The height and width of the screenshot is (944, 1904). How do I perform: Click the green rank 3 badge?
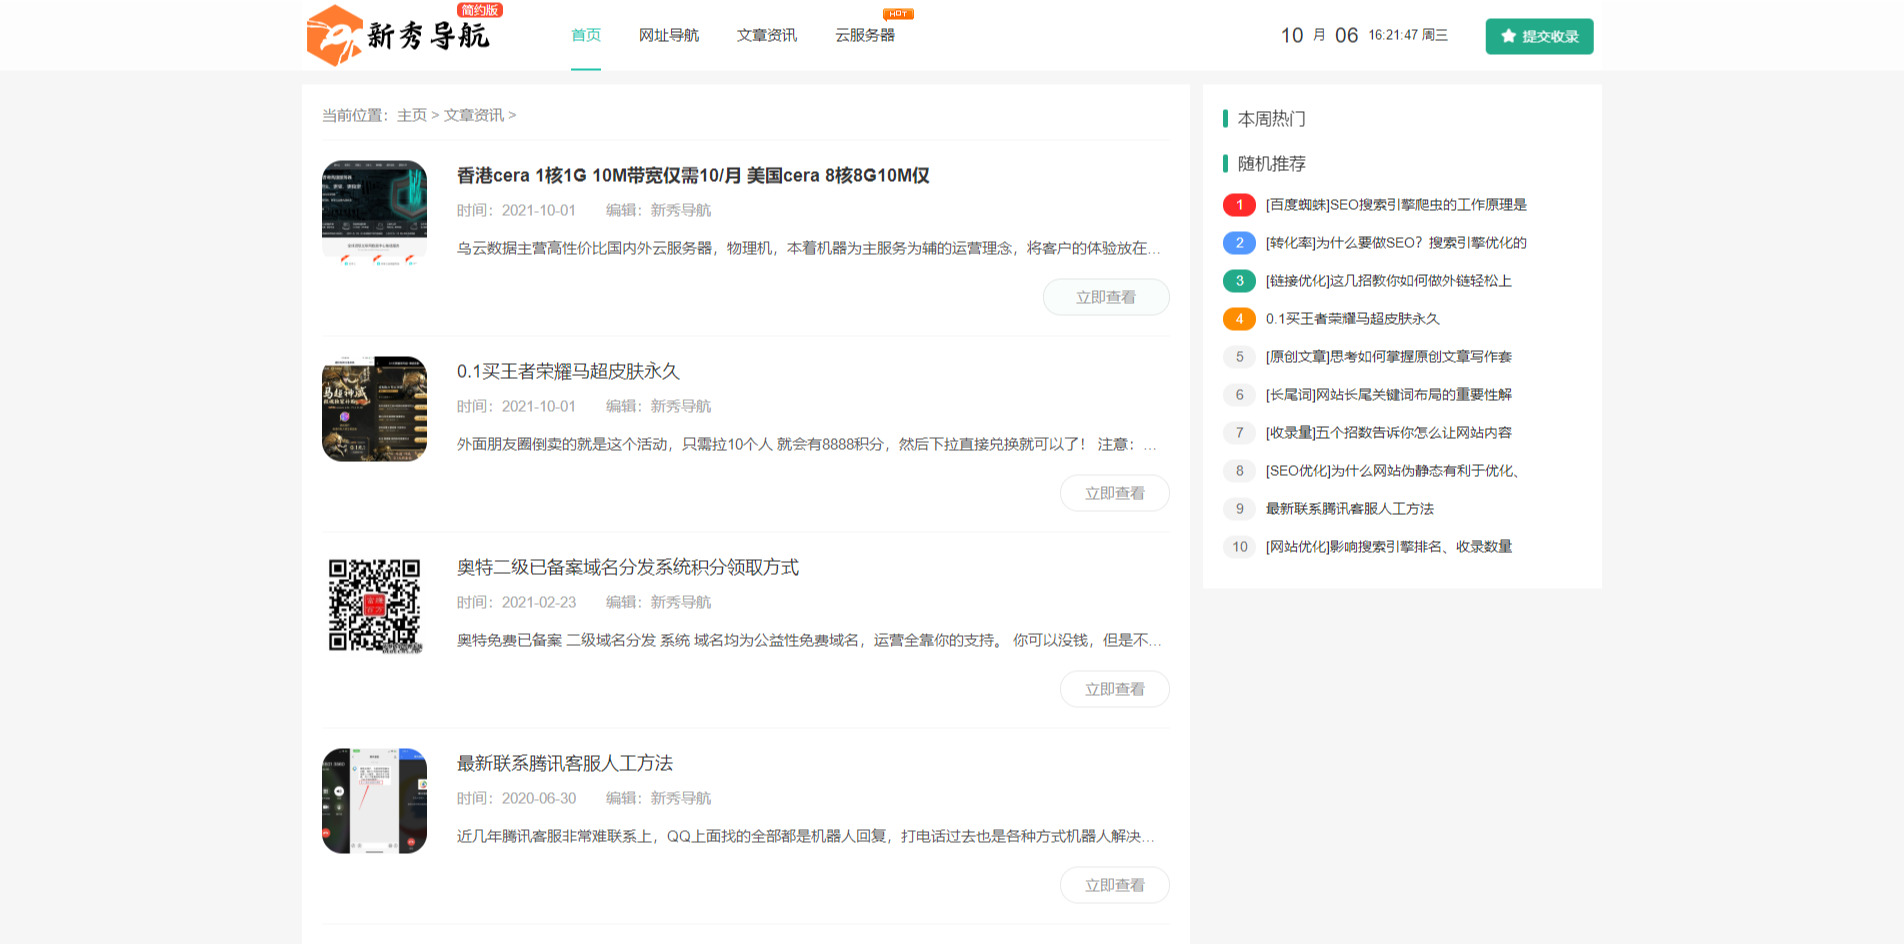point(1239,281)
